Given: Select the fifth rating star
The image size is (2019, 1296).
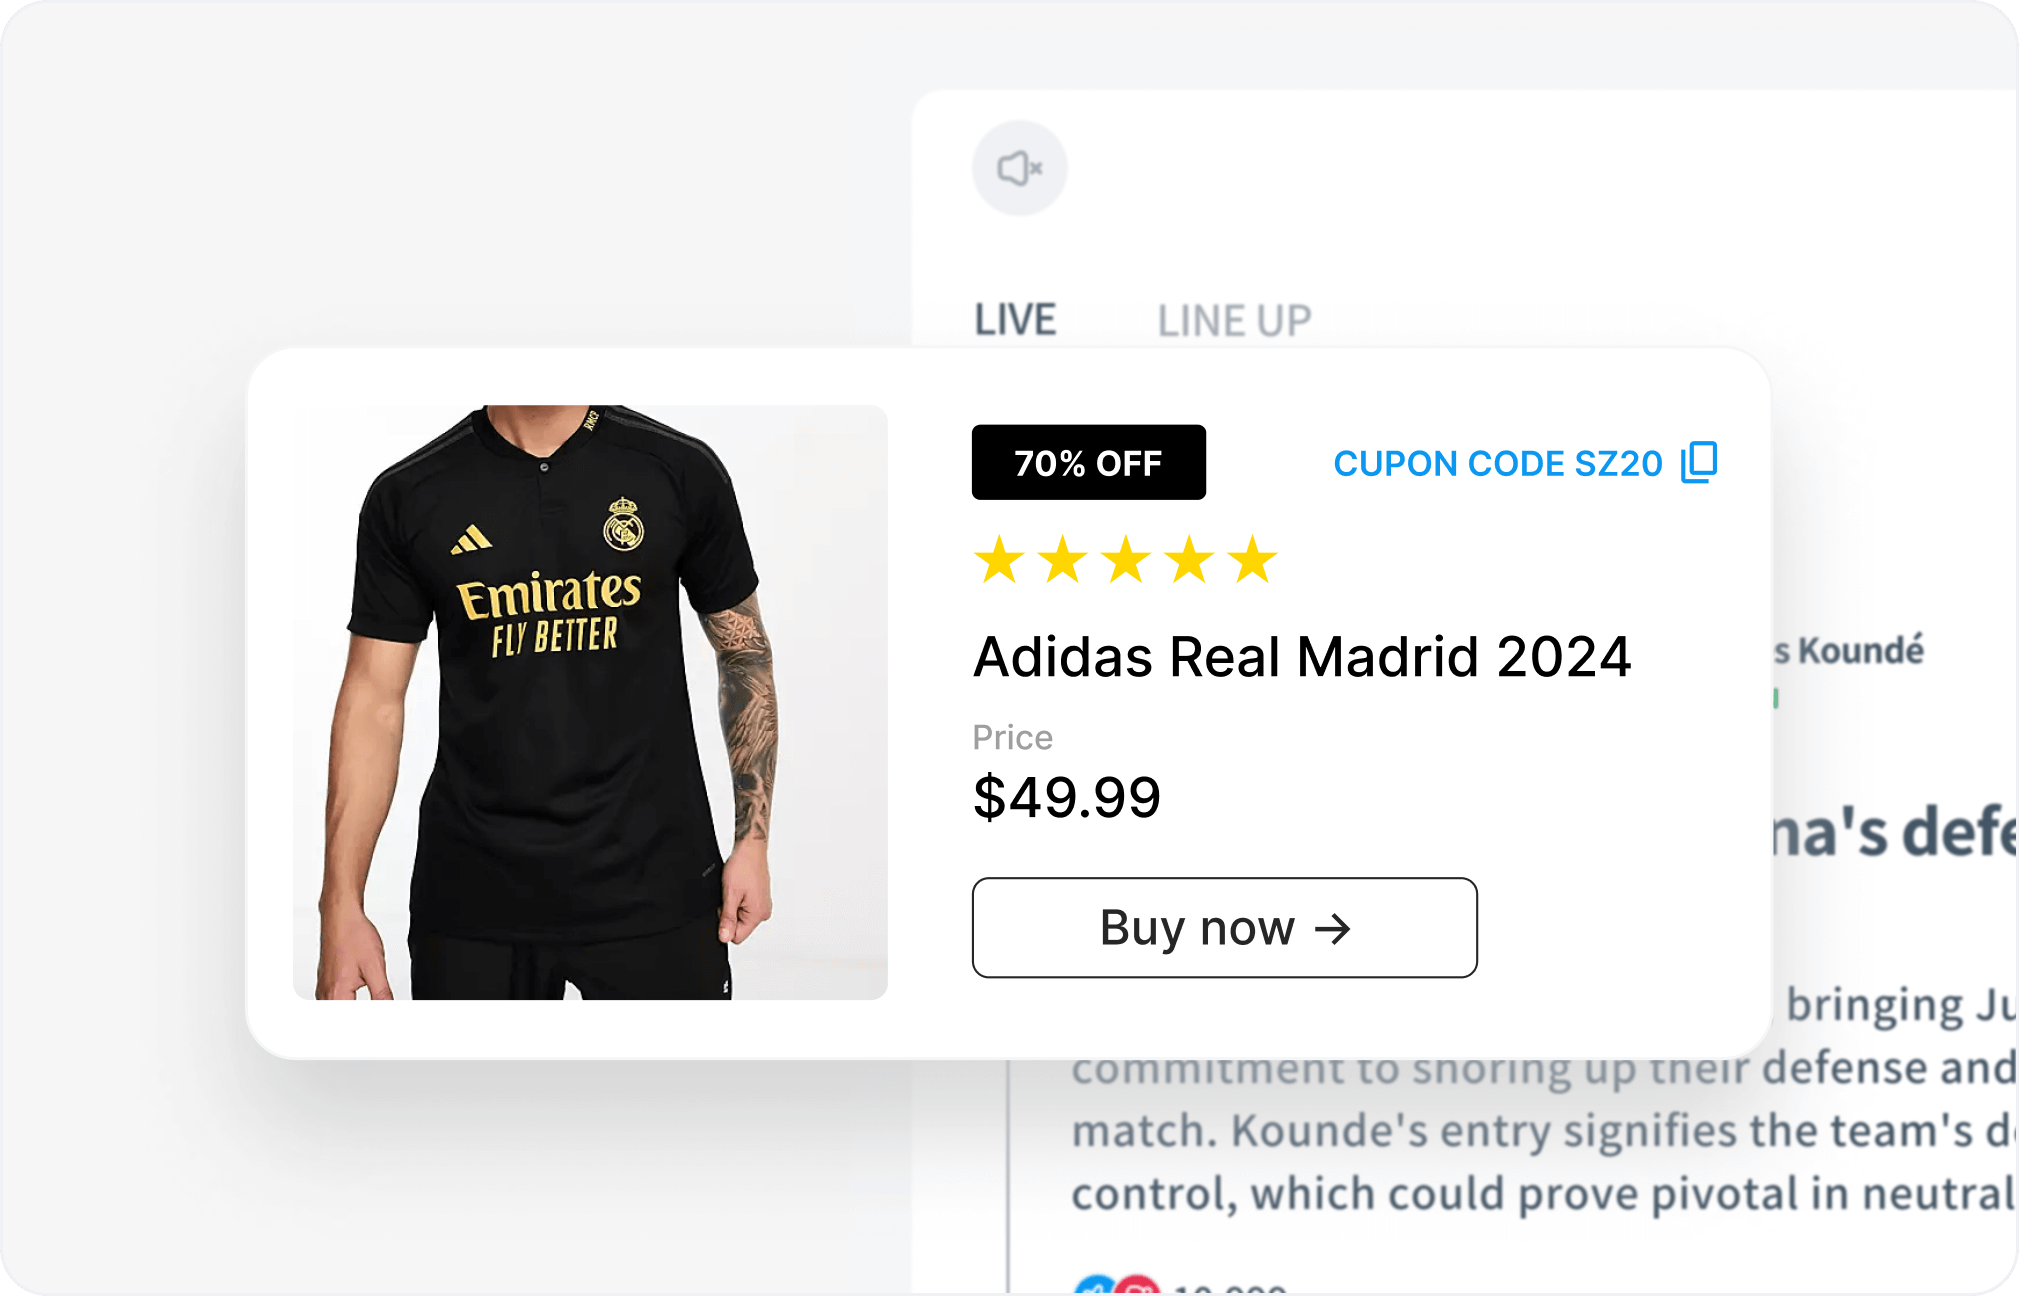Looking at the screenshot, I should [1253, 559].
